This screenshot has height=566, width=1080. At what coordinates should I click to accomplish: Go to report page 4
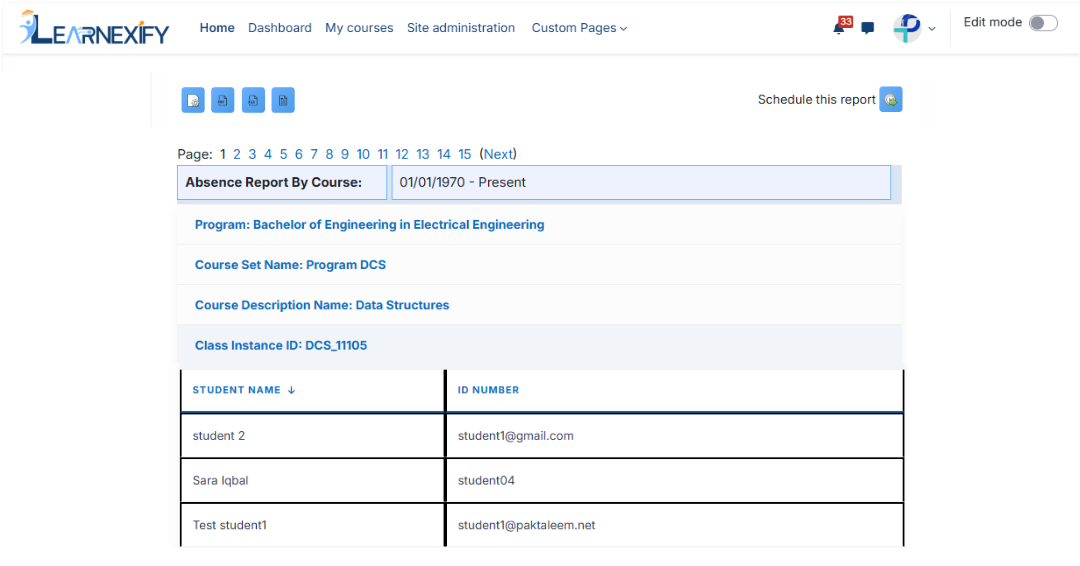coord(268,154)
